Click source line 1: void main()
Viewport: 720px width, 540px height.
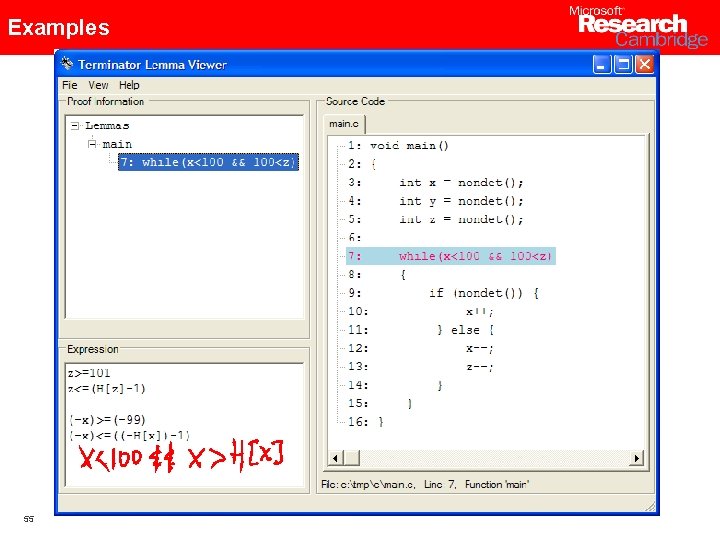pos(398,146)
